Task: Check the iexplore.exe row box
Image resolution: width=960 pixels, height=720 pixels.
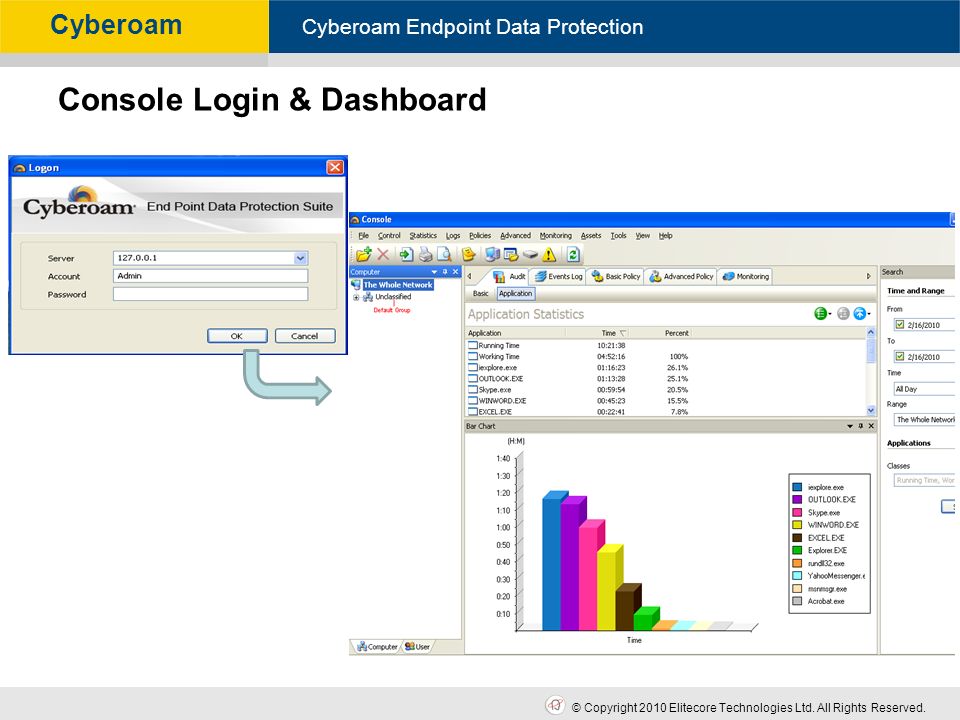Action: (473, 367)
